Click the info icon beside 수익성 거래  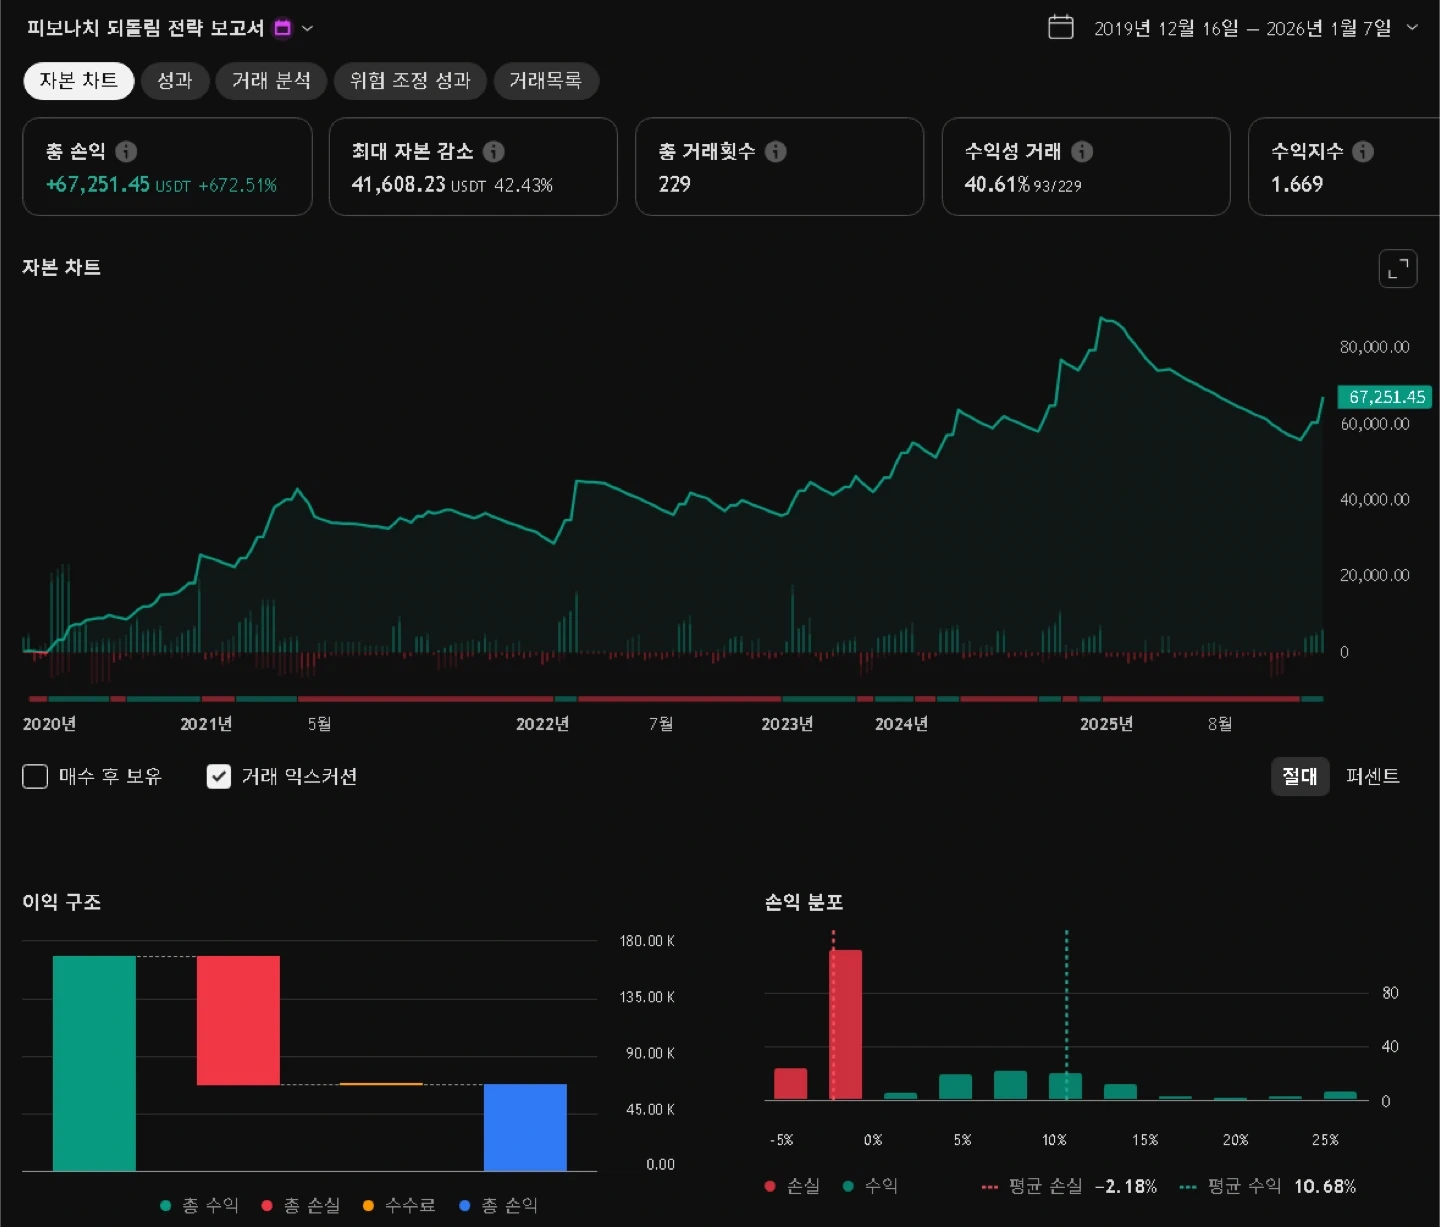(1082, 151)
